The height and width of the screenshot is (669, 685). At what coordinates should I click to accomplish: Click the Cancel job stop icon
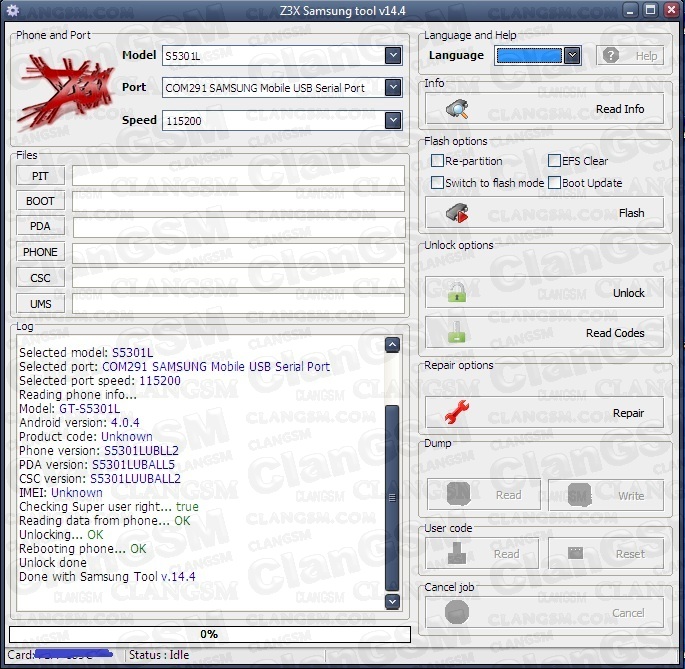point(457,612)
